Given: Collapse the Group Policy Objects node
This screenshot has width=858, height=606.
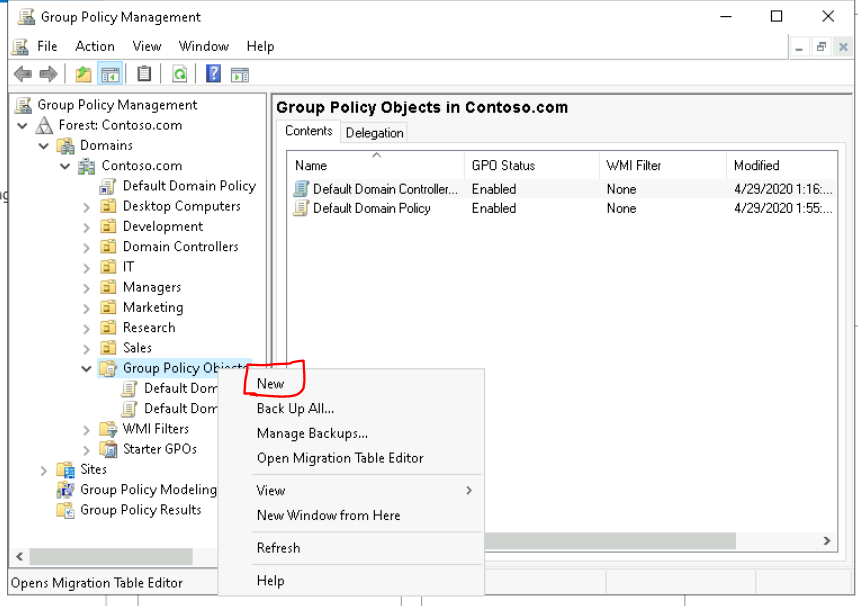Looking at the screenshot, I should click(x=86, y=369).
